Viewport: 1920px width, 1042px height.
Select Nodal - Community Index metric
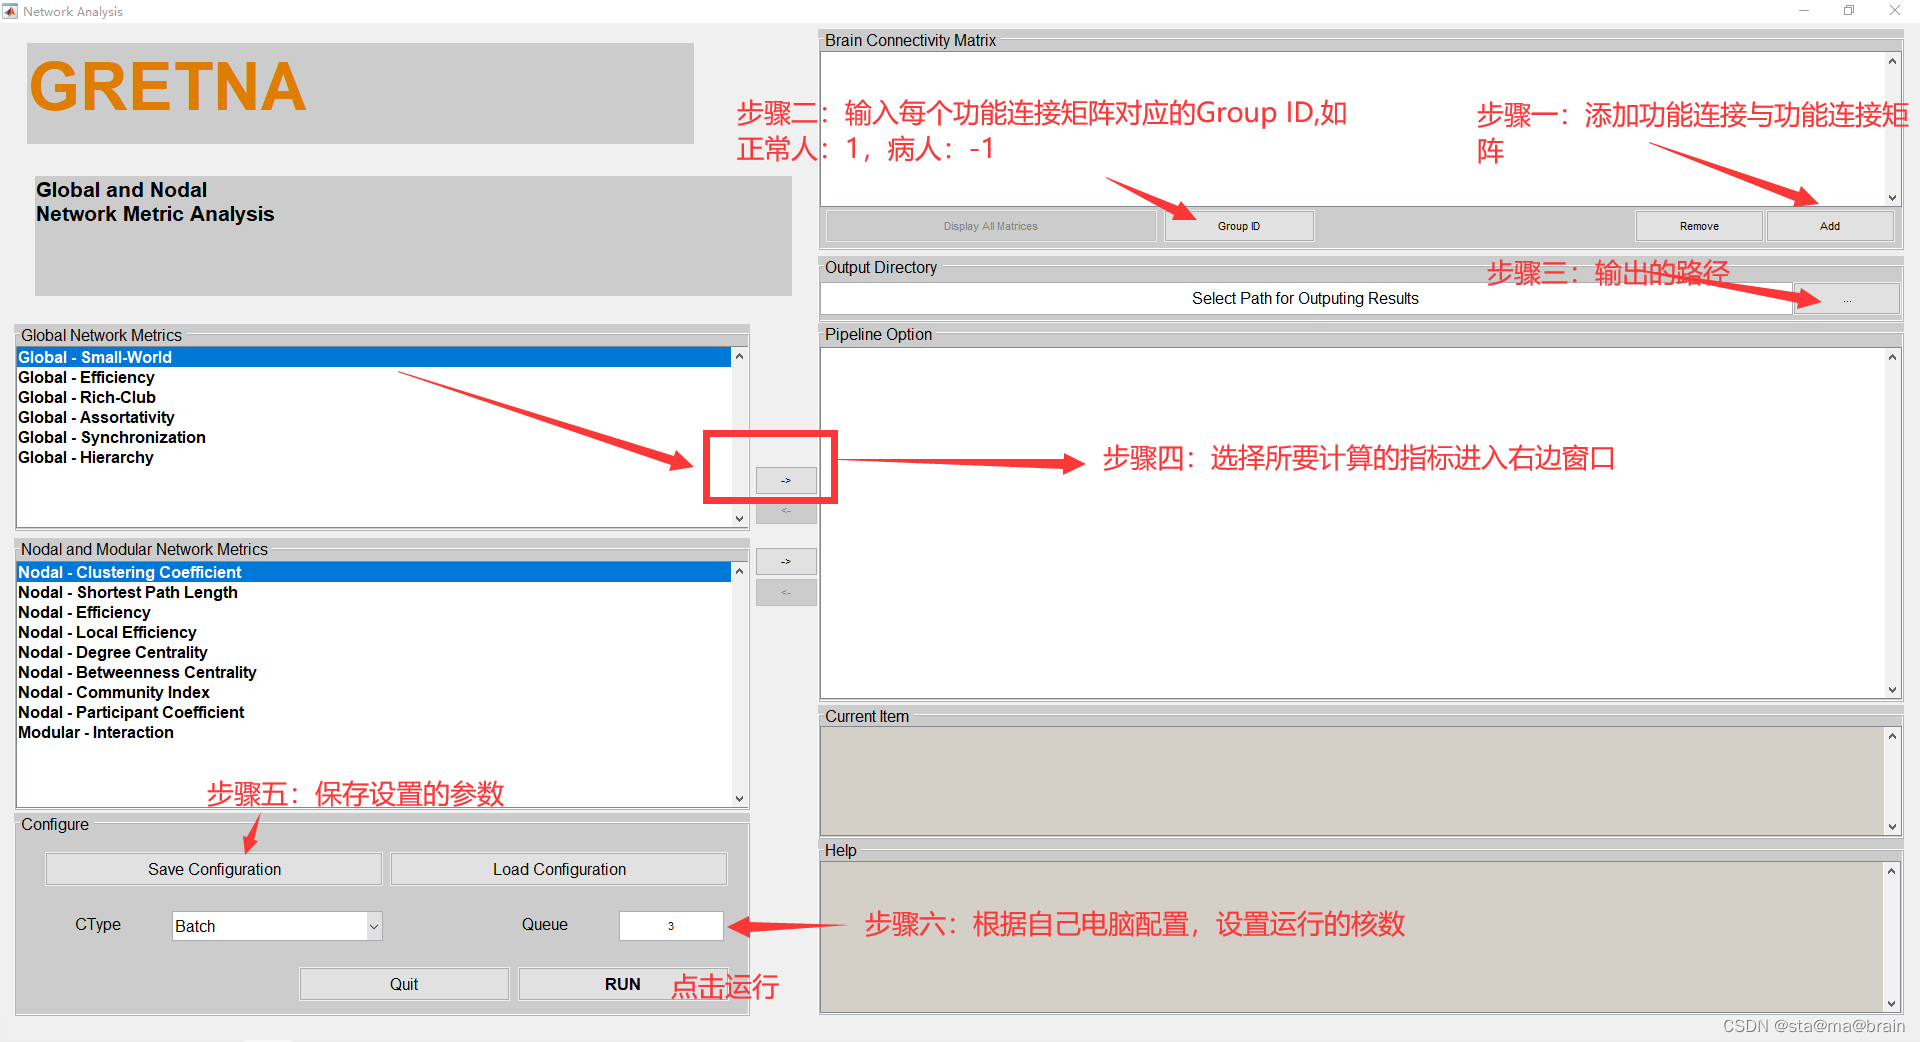tap(374, 692)
